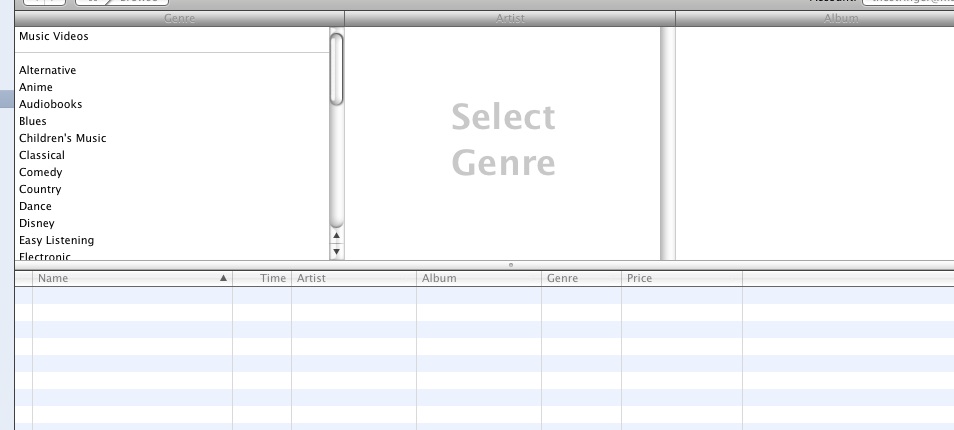Click the Album browser column header
Viewport: 954px width, 430px height.
[841, 18]
